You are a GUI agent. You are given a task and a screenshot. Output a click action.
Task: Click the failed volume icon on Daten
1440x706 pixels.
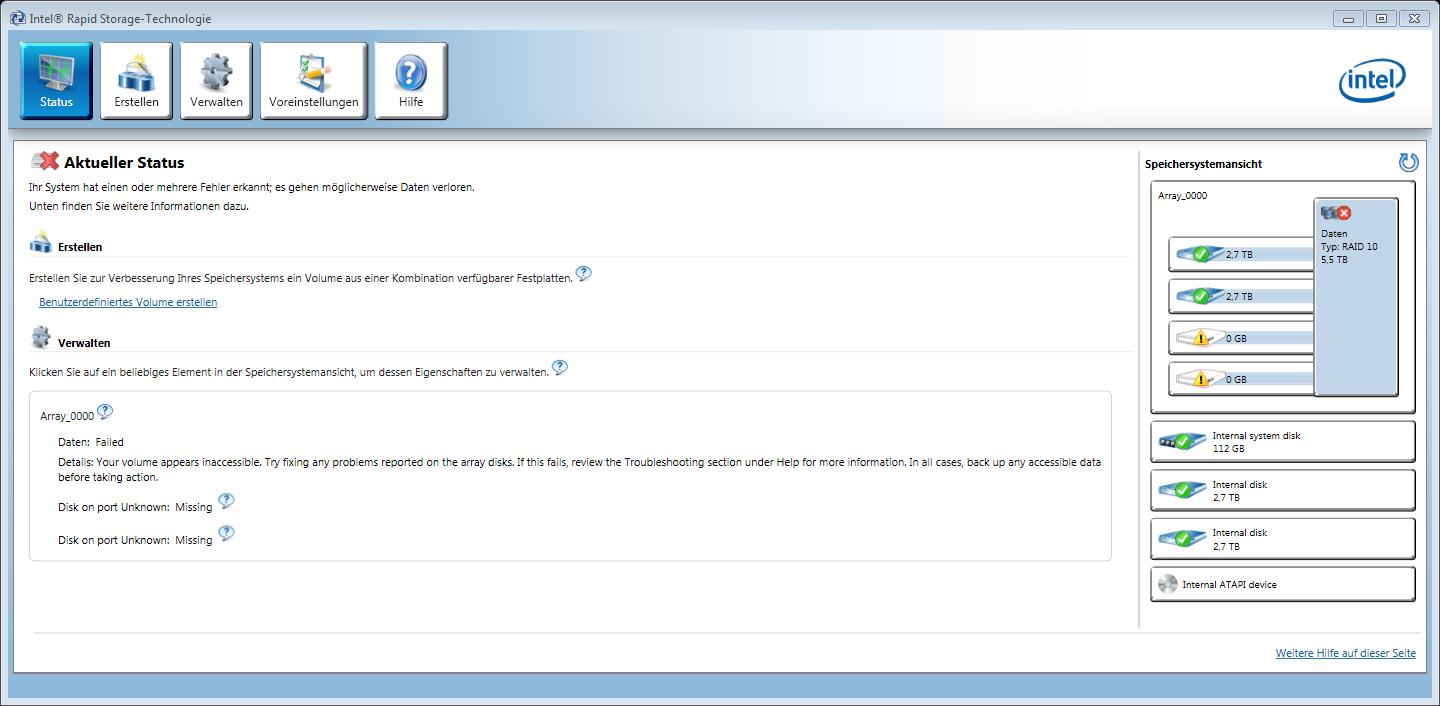(x=1336, y=213)
